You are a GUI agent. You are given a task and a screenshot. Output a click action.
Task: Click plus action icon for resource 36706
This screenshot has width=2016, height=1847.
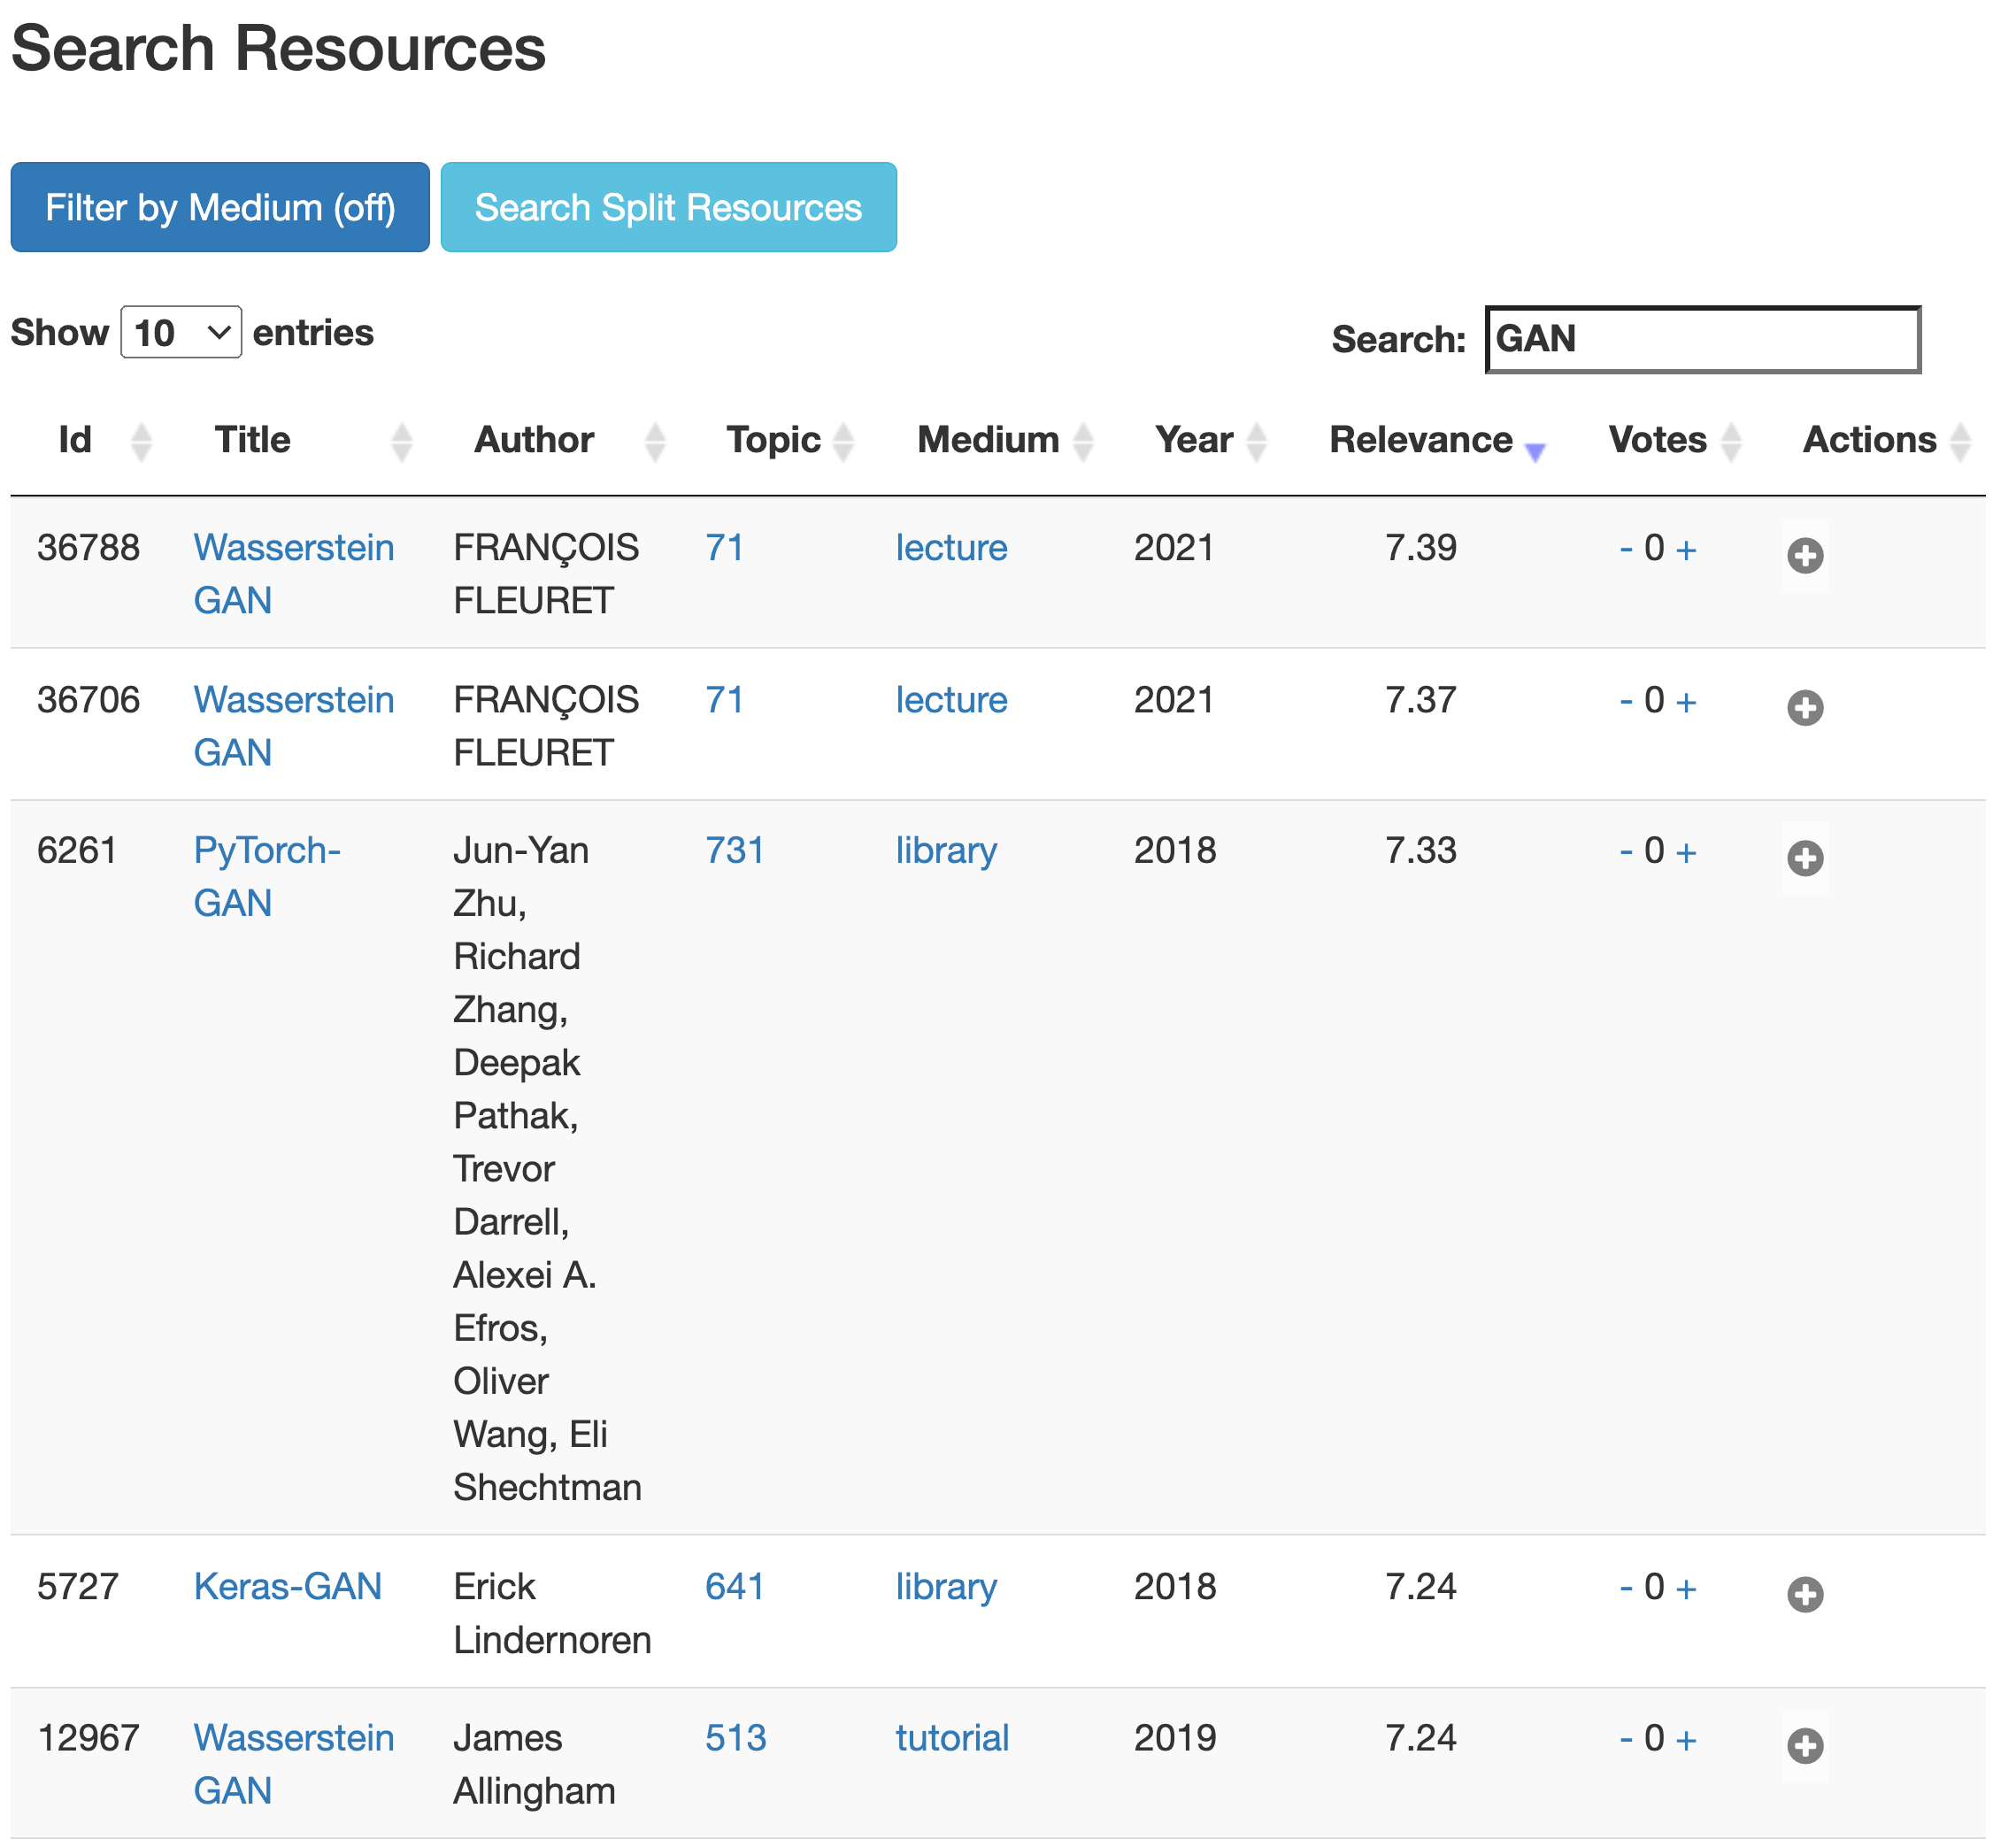[x=1805, y=708]
